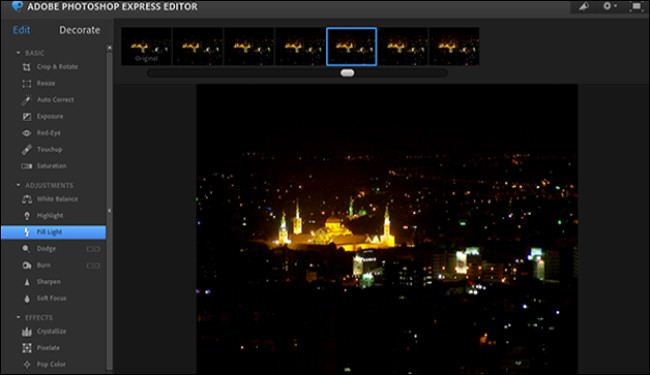The height and width of the screenshot is (375, 650).
Task: Click the Photoshop Express logo icon
Action: [x=17, y=6]
